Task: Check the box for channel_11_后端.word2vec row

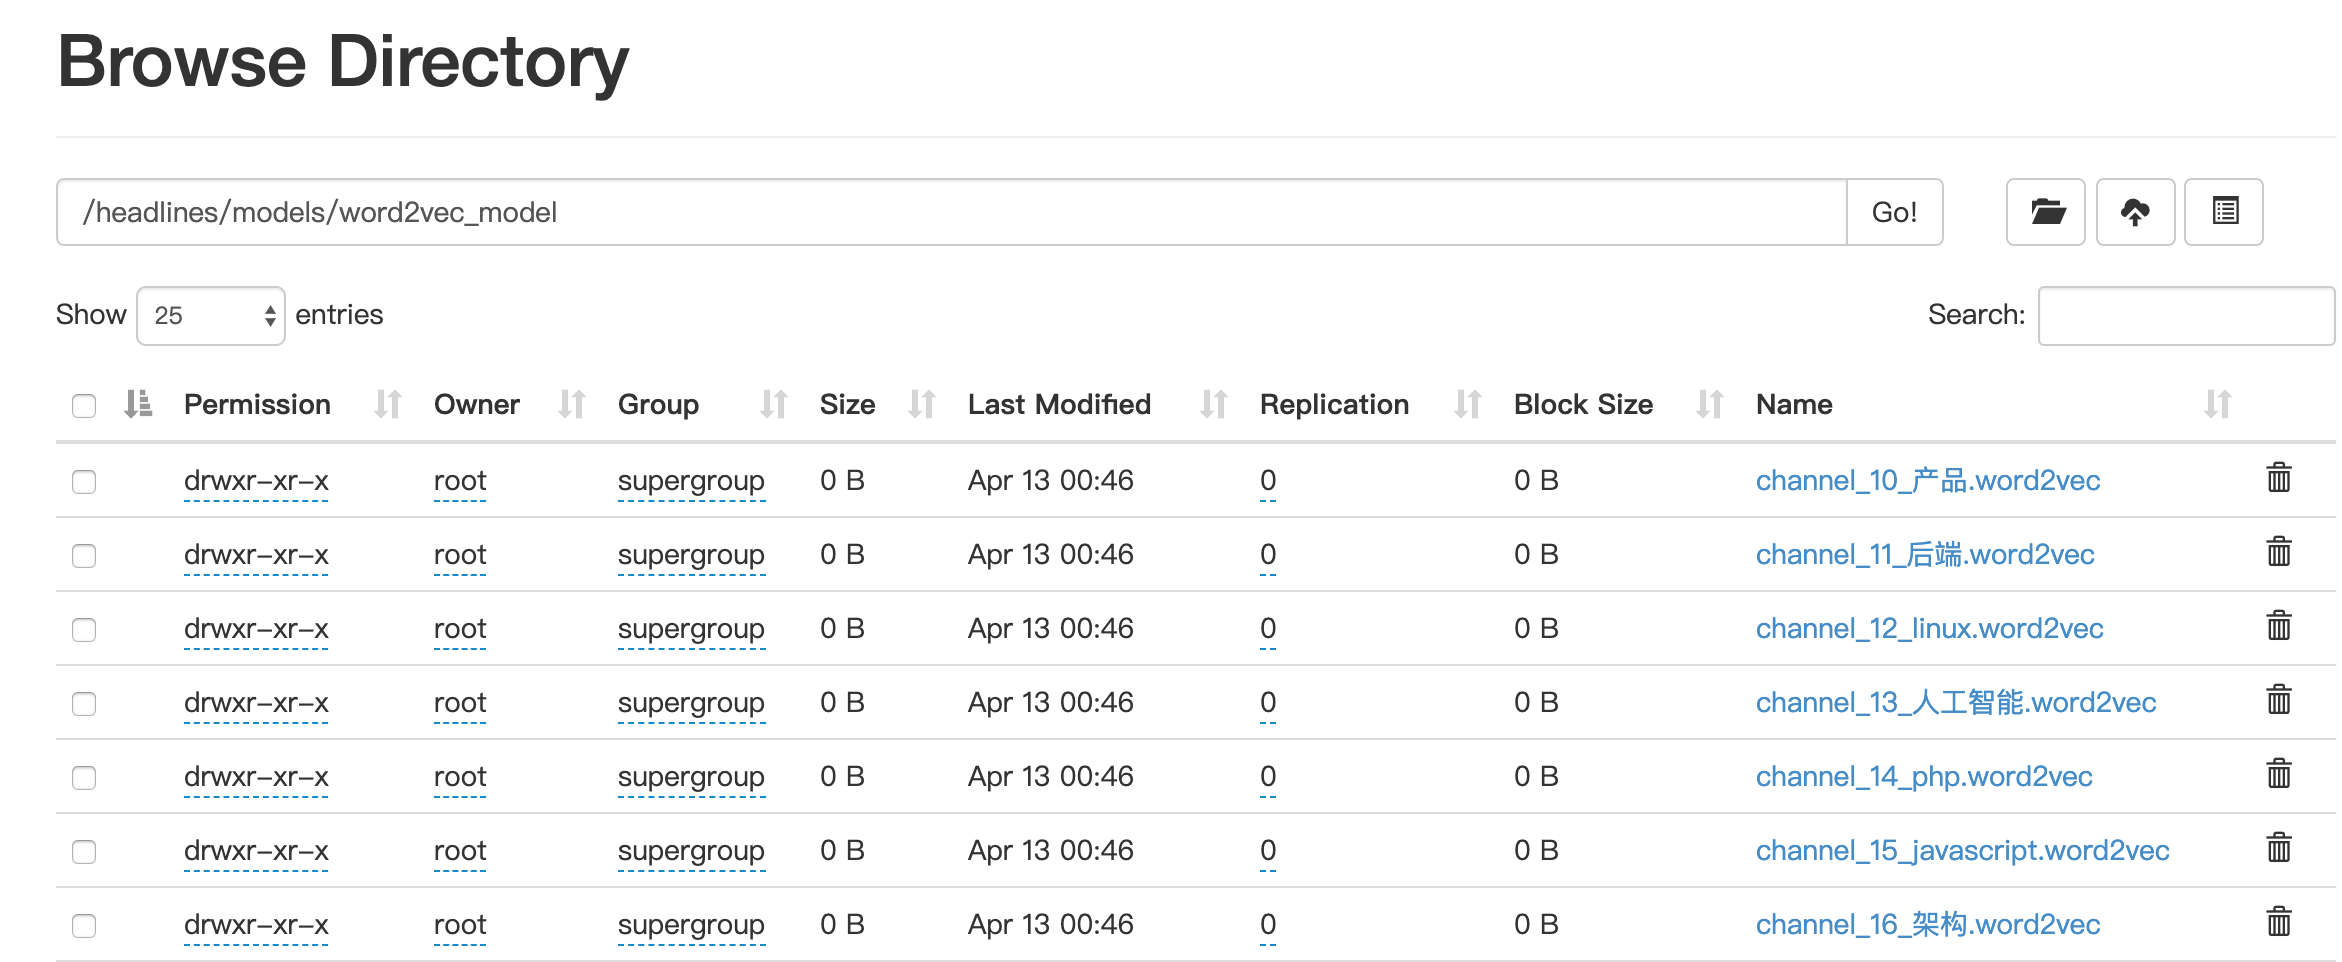Action: pos(84,556)
